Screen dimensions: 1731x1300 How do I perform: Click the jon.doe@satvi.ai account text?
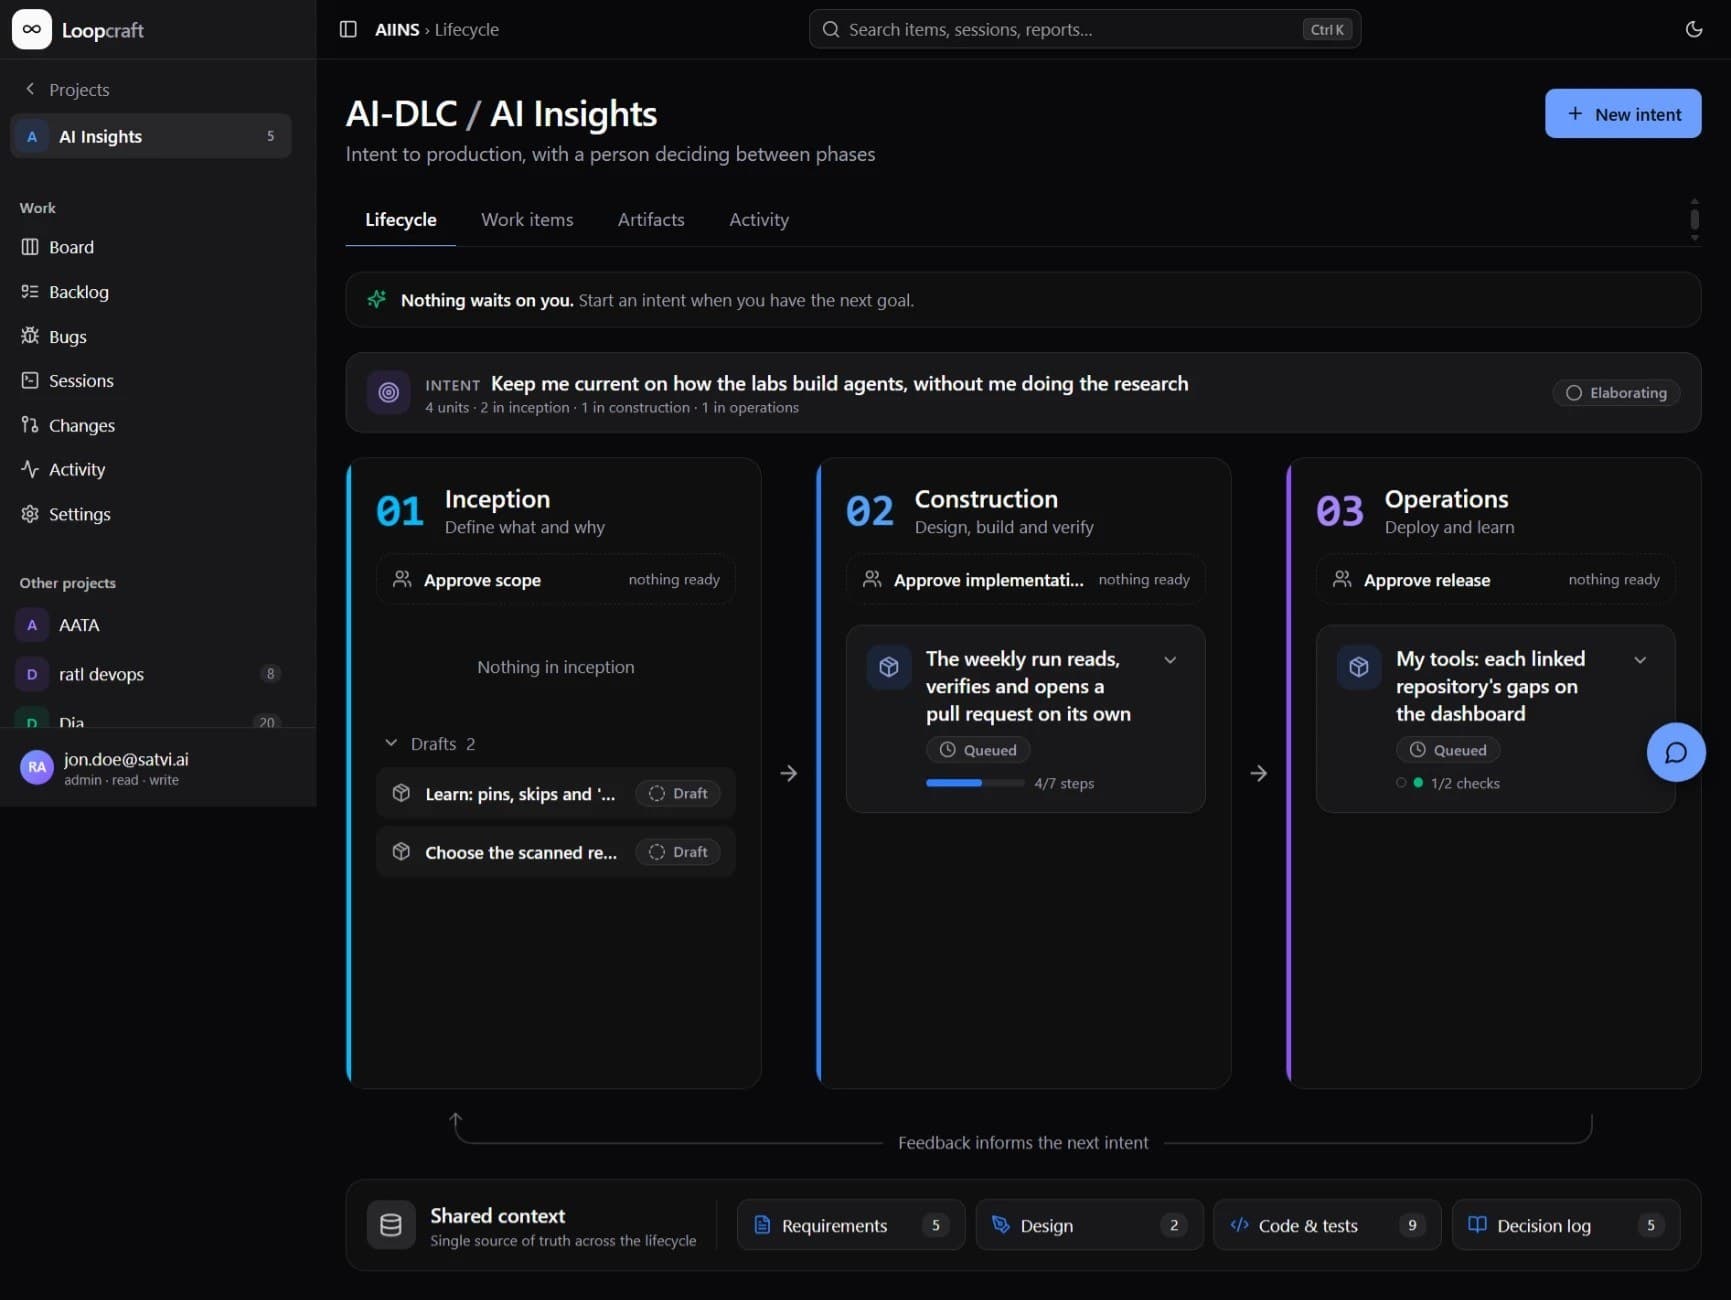[126, 759]
